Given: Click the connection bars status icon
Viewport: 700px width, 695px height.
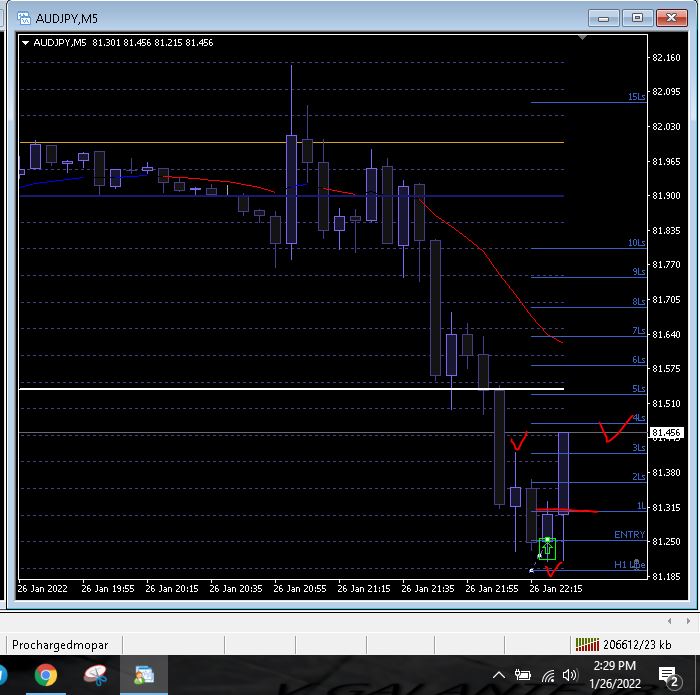Looking at the screenshot, I should coord(587,645).
